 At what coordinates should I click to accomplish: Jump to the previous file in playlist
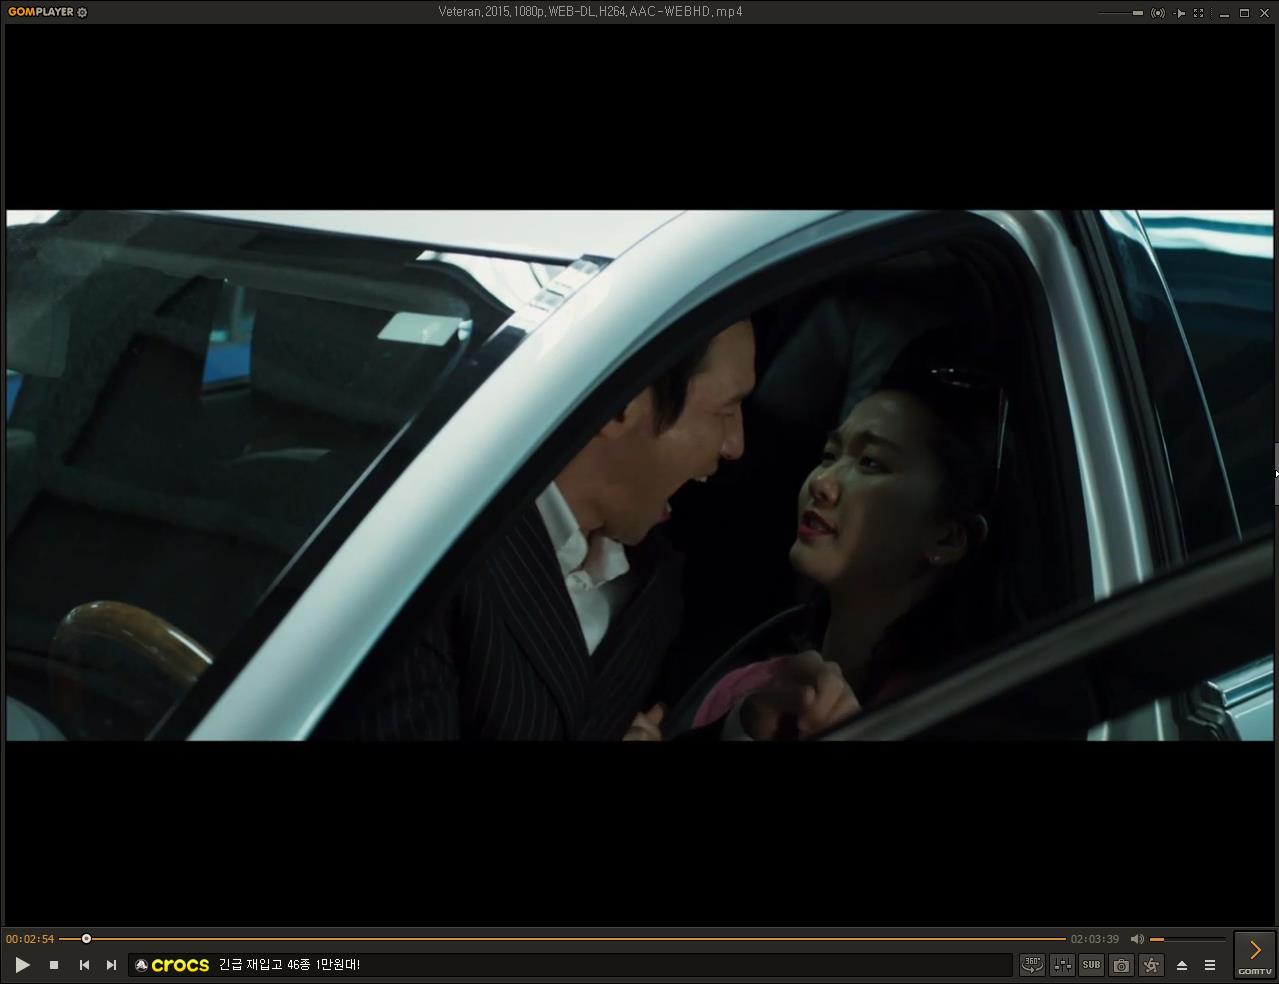point(84,965)
